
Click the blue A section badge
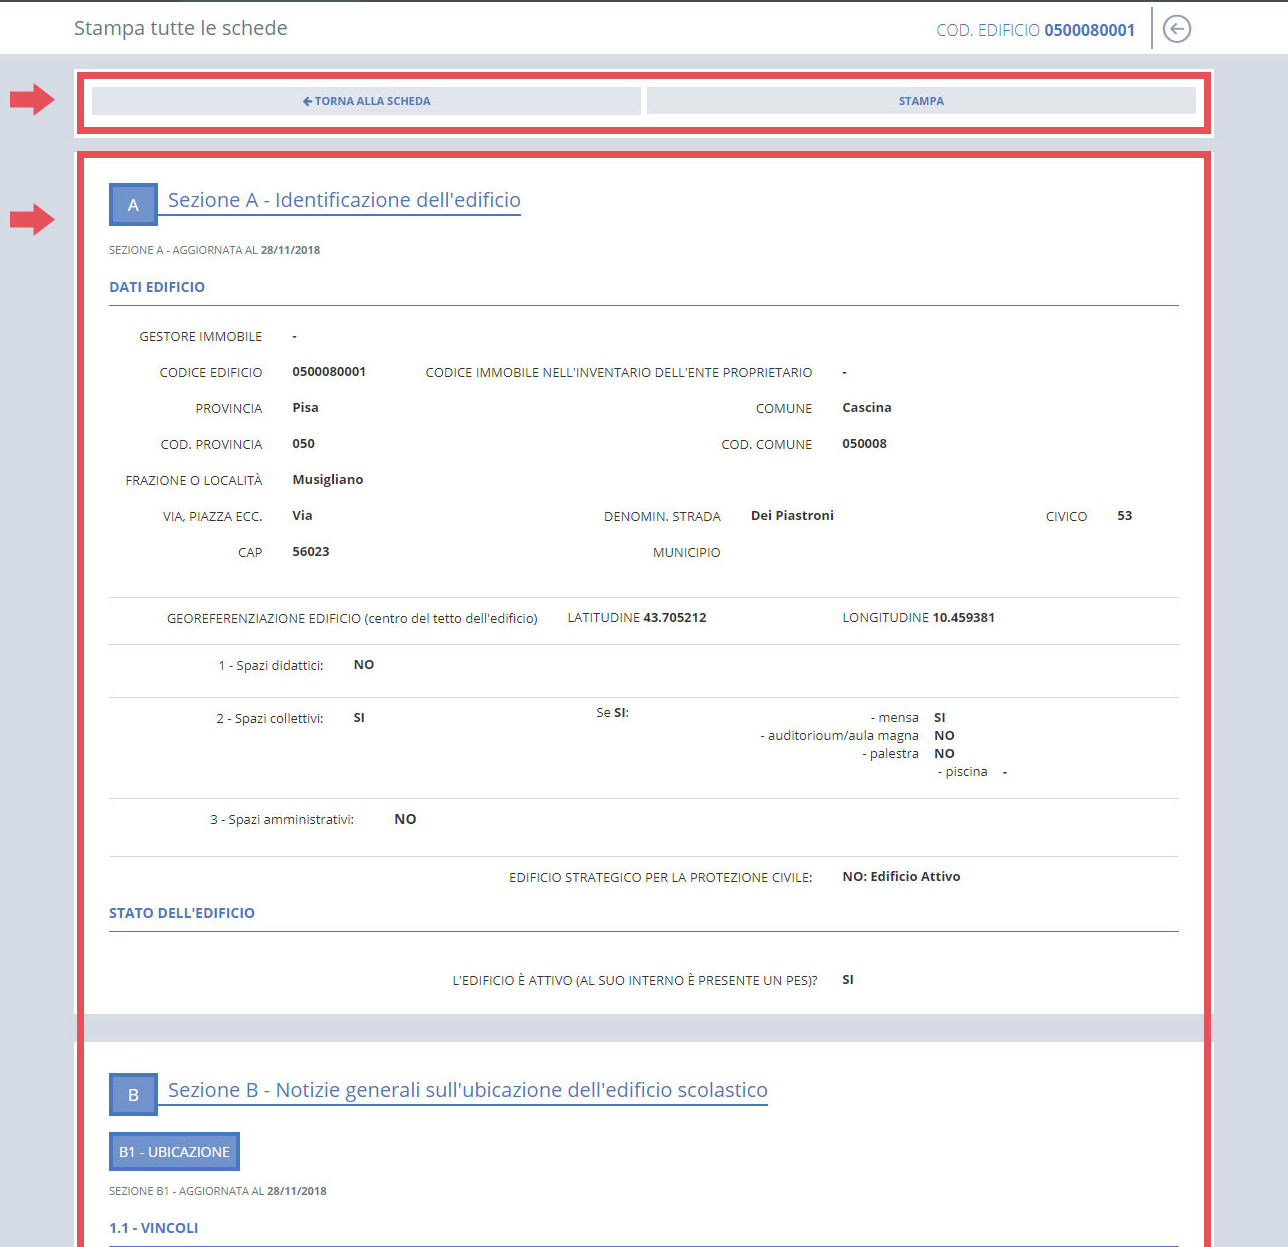click(133, 205)
